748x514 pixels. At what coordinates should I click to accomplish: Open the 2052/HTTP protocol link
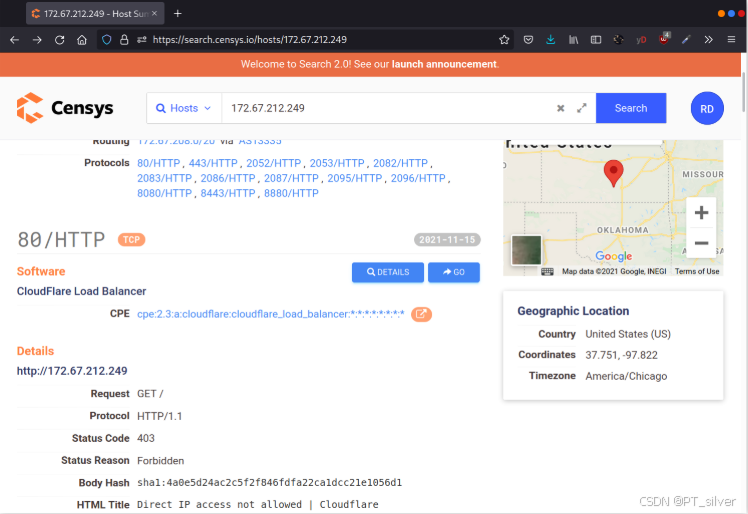pos(273,163)
